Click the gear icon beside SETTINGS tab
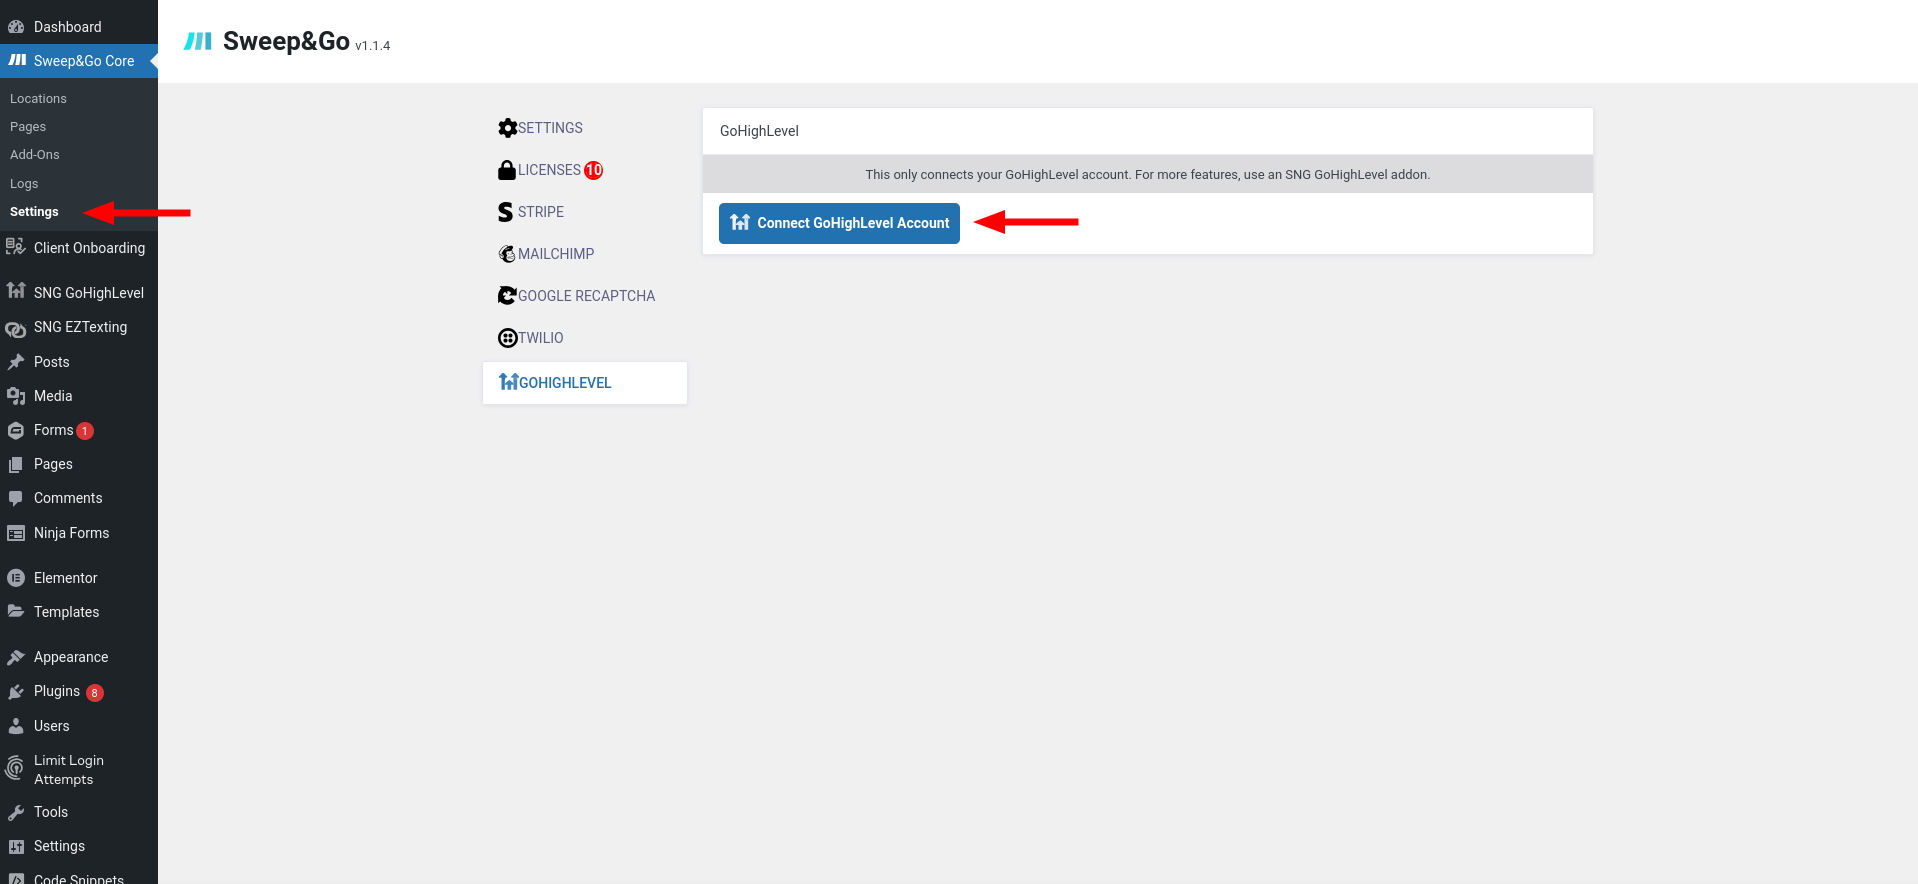Image resolution: width=1918 pixels, height=884 pixels. pos(507,128)
